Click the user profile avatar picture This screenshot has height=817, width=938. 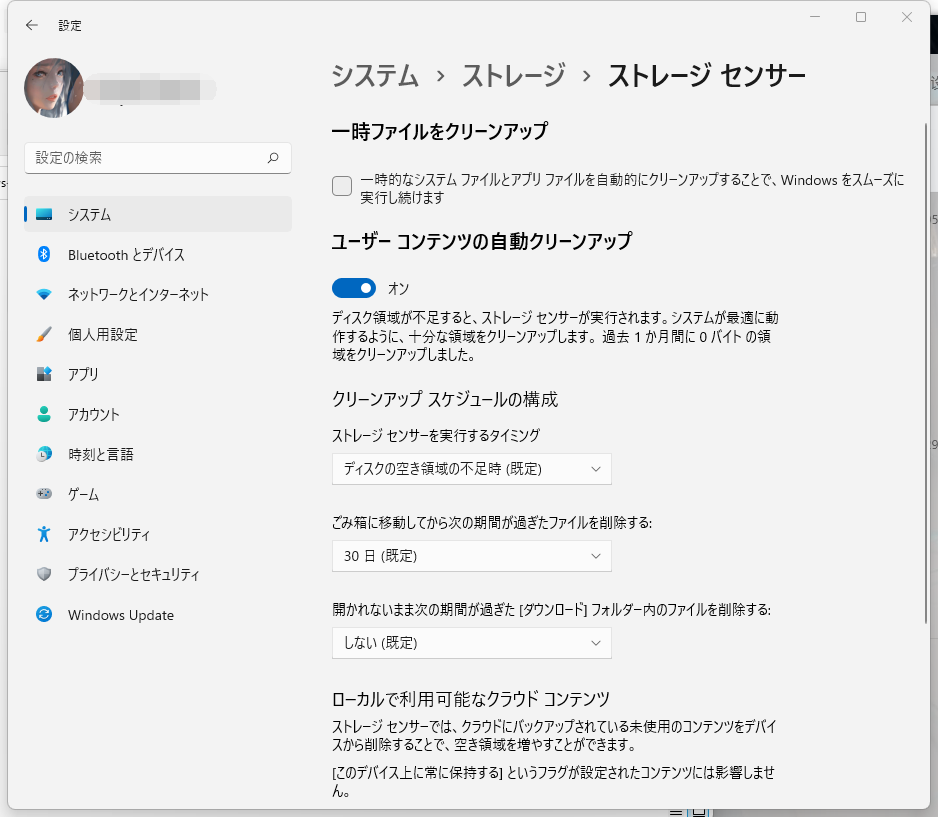54,88
